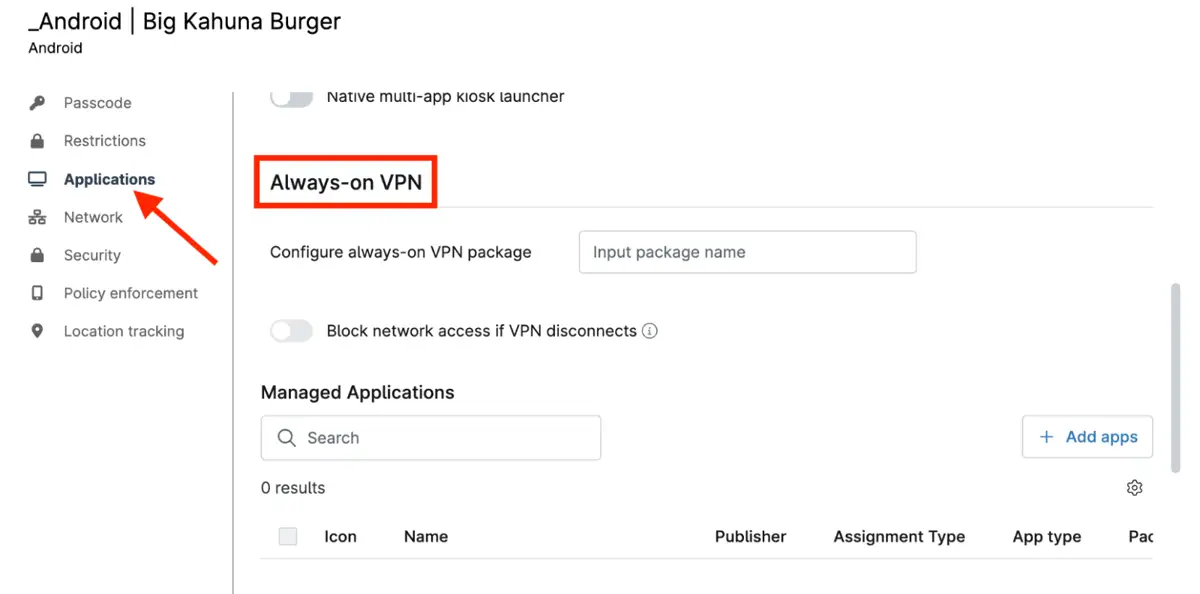Sort by Publisher column header
The height and width of the screenshot is (594, 1200).
pyautogui.click(x=751, y=536)
